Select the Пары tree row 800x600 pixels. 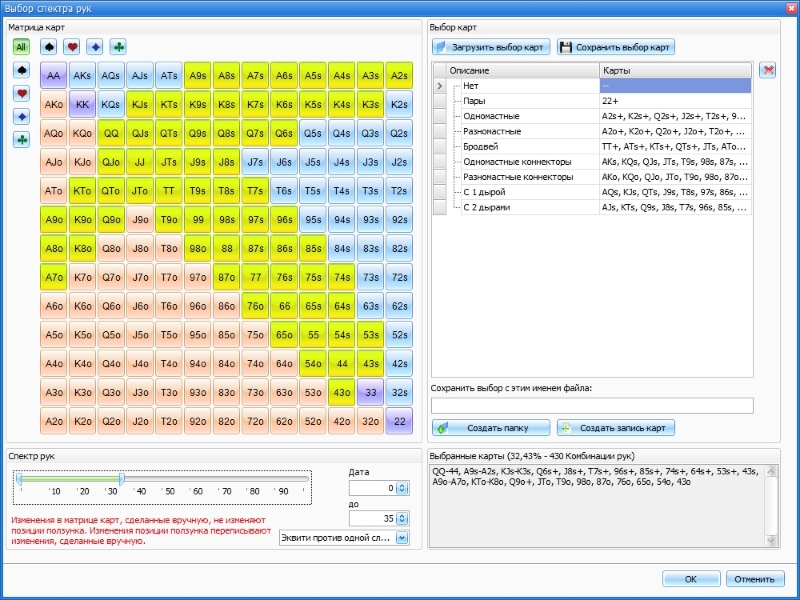pos(592,101)
